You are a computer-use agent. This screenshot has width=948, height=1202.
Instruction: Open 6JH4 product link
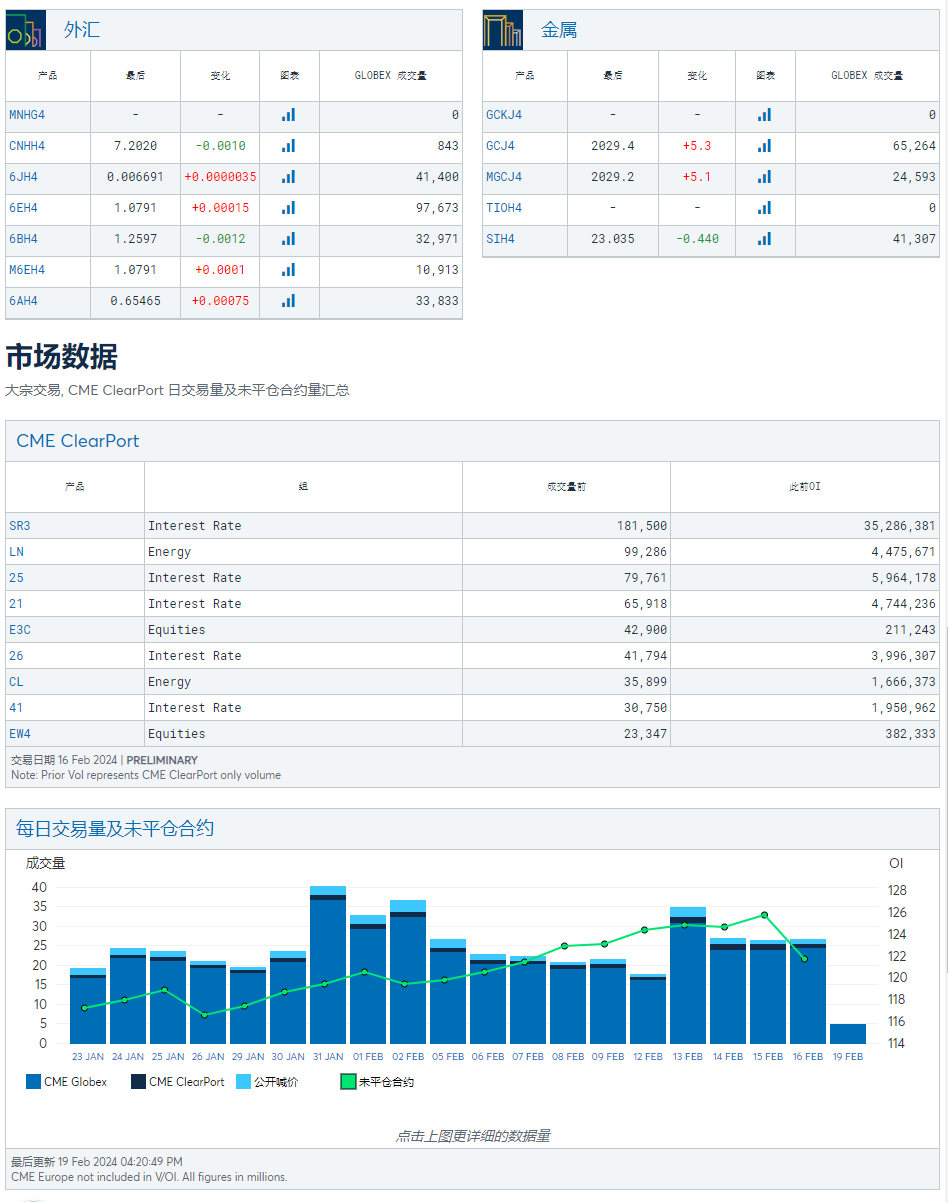(24, 177)
